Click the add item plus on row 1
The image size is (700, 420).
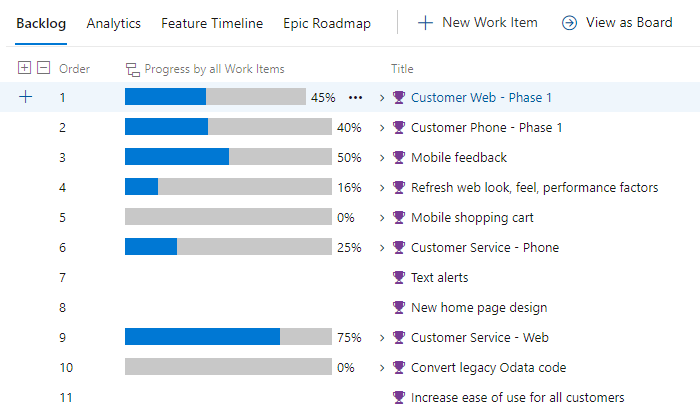25,97
